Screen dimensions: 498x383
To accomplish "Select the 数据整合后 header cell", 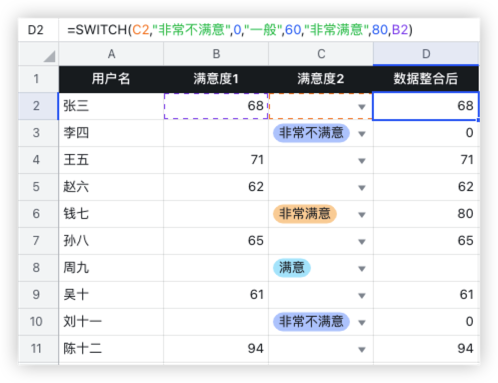I will (x=426, y=79).
